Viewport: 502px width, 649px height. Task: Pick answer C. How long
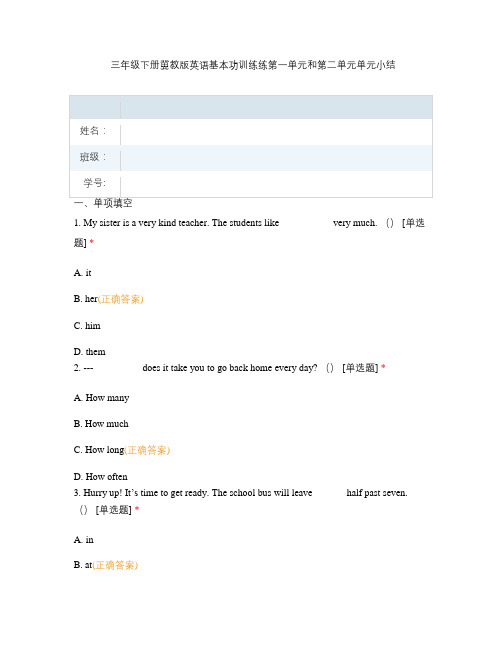tap(99, 450)
